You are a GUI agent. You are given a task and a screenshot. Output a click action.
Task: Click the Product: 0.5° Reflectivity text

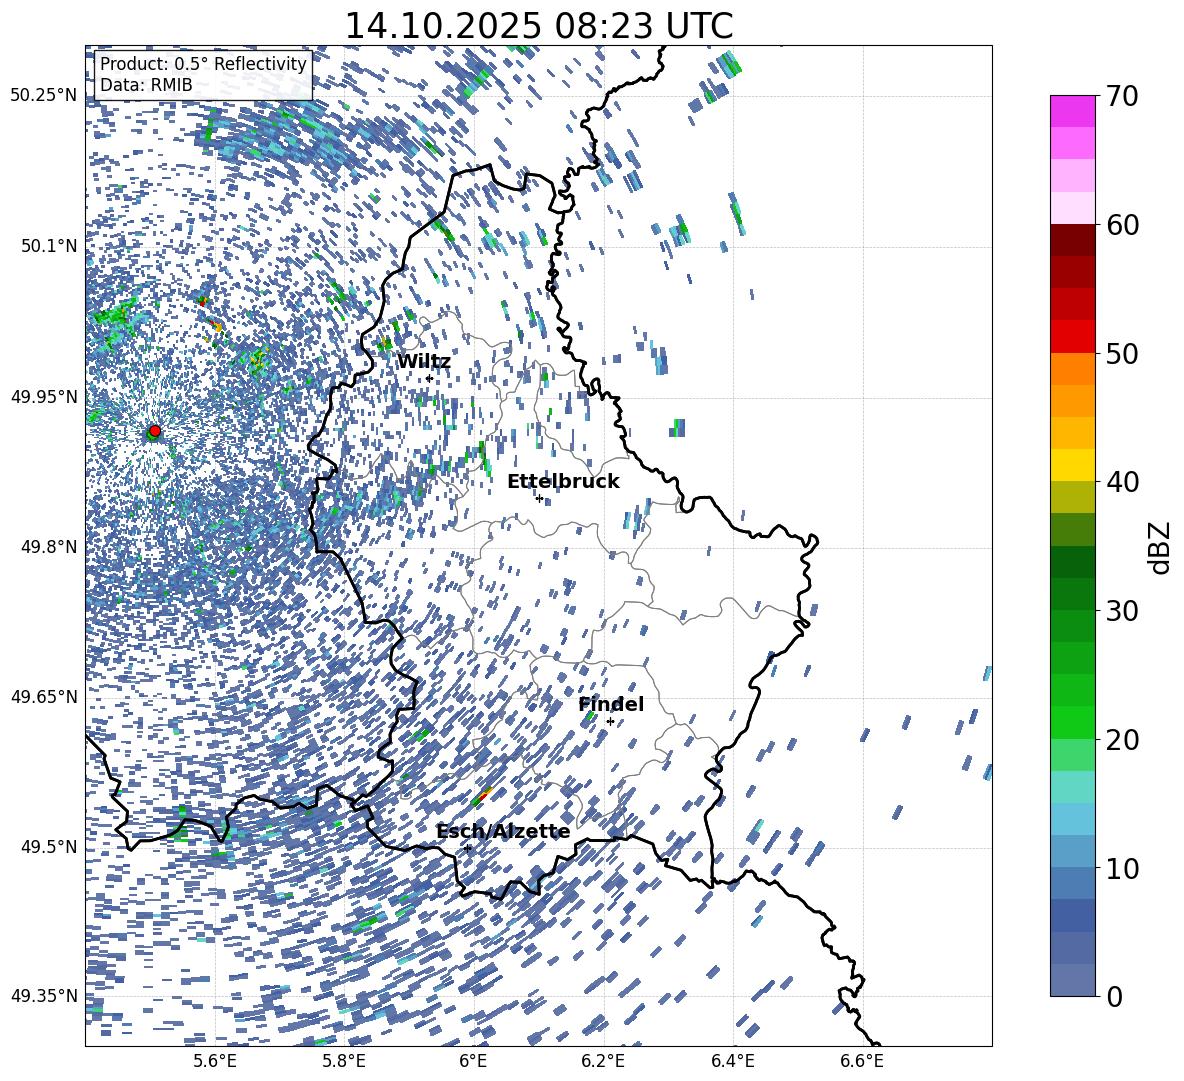coord(203,64)
